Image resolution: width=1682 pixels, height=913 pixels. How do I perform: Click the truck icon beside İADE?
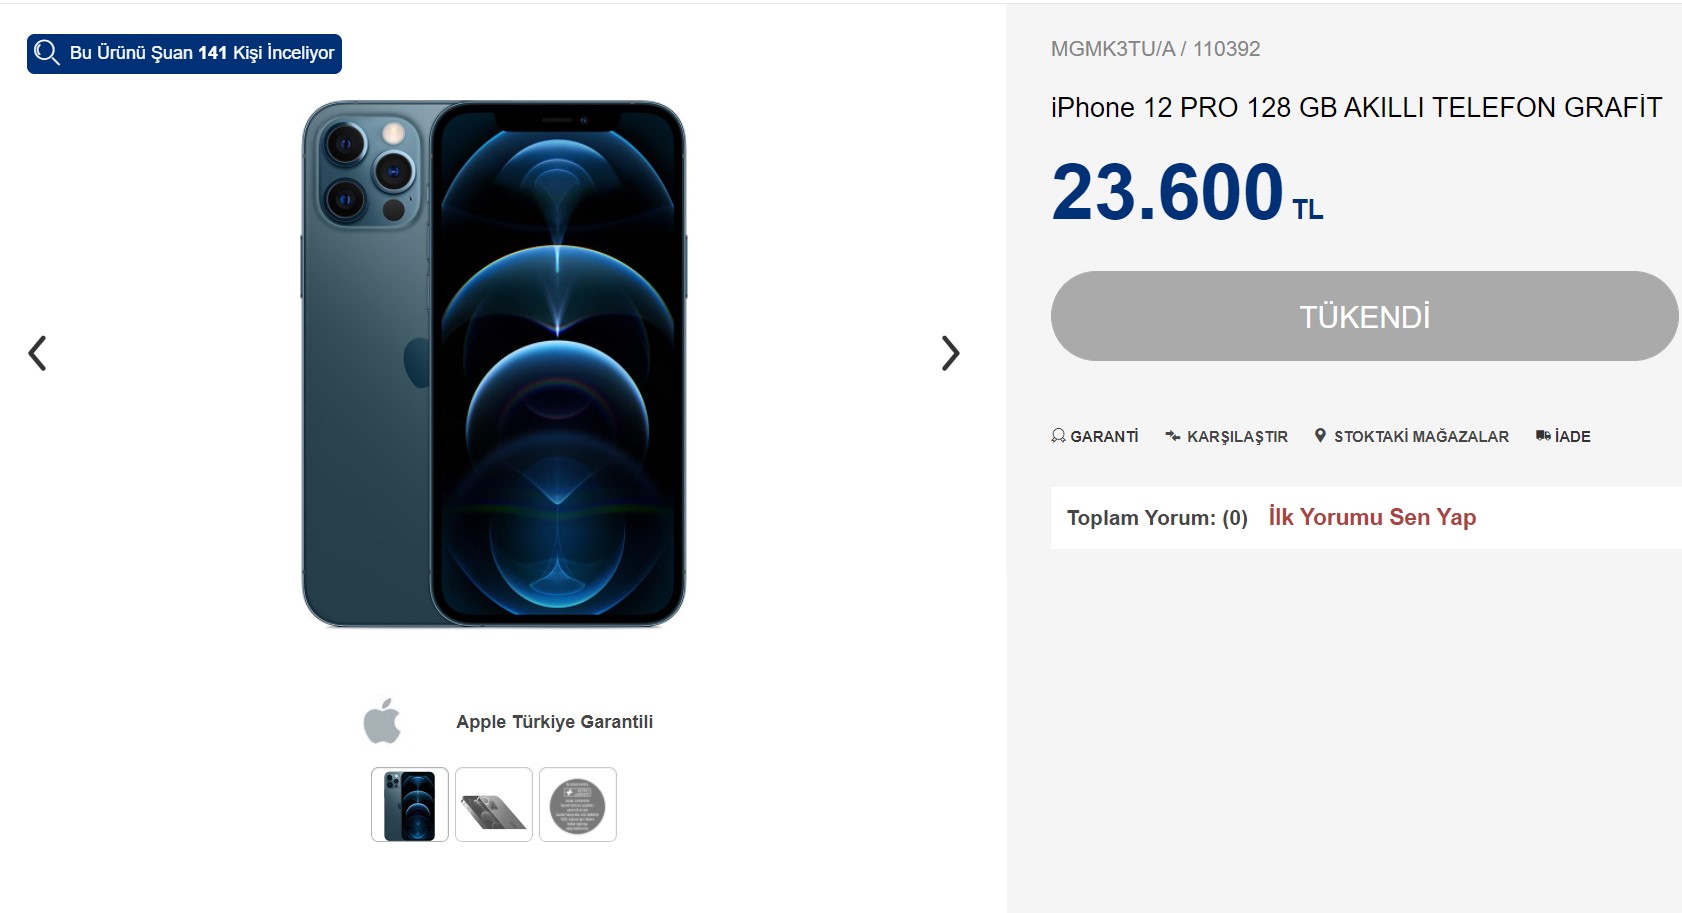(1543, 436)
